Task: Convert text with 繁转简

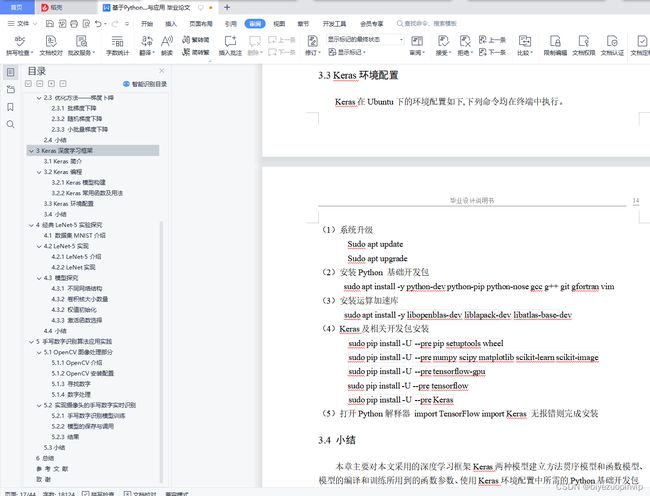Action: pyautogui.click(x=196, y=40)
